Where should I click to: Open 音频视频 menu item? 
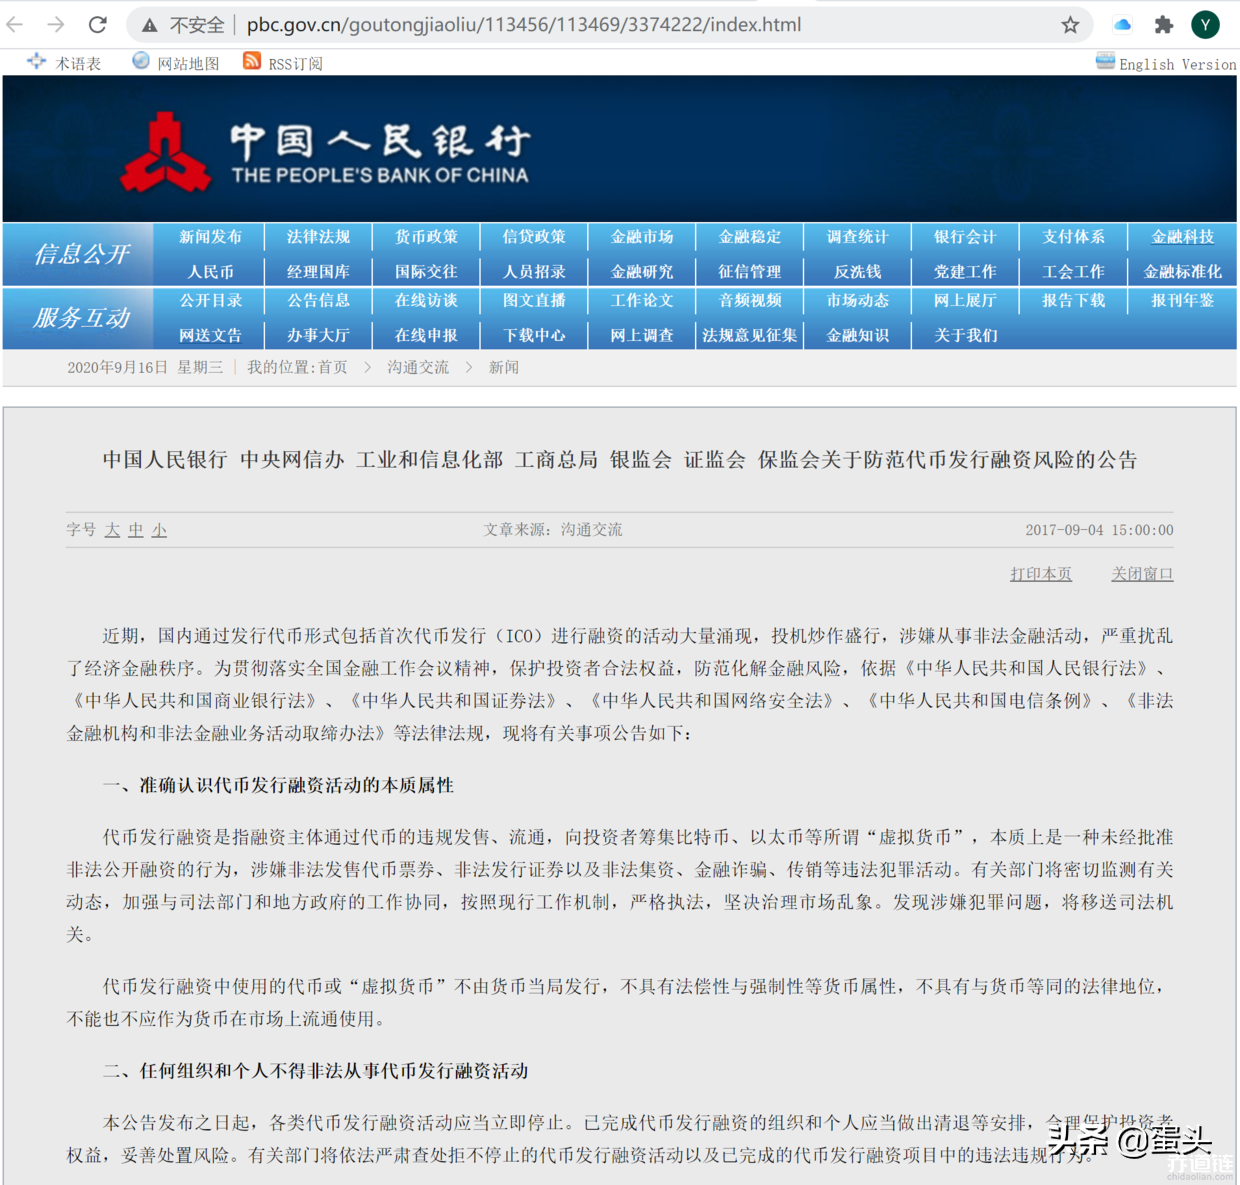[x=750, y=301]
